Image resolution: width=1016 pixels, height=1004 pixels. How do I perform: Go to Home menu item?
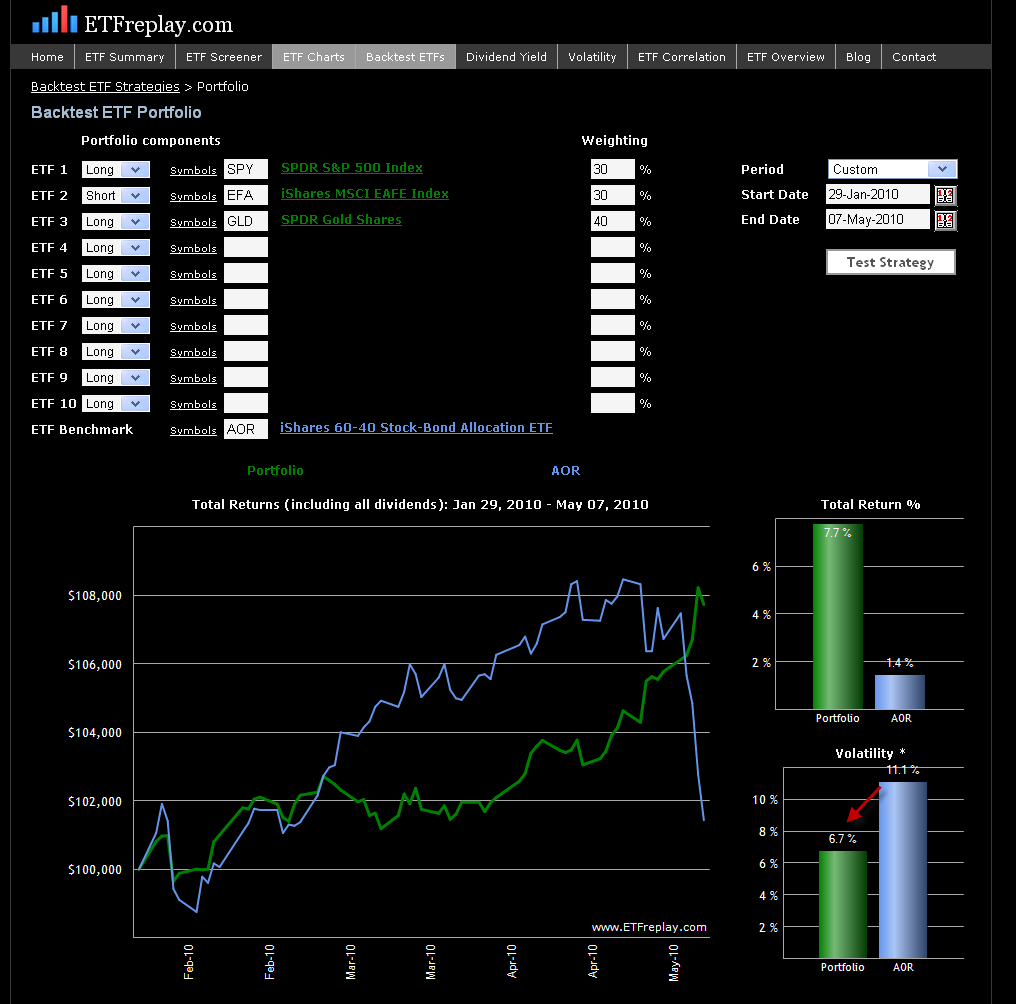(47, 57)
